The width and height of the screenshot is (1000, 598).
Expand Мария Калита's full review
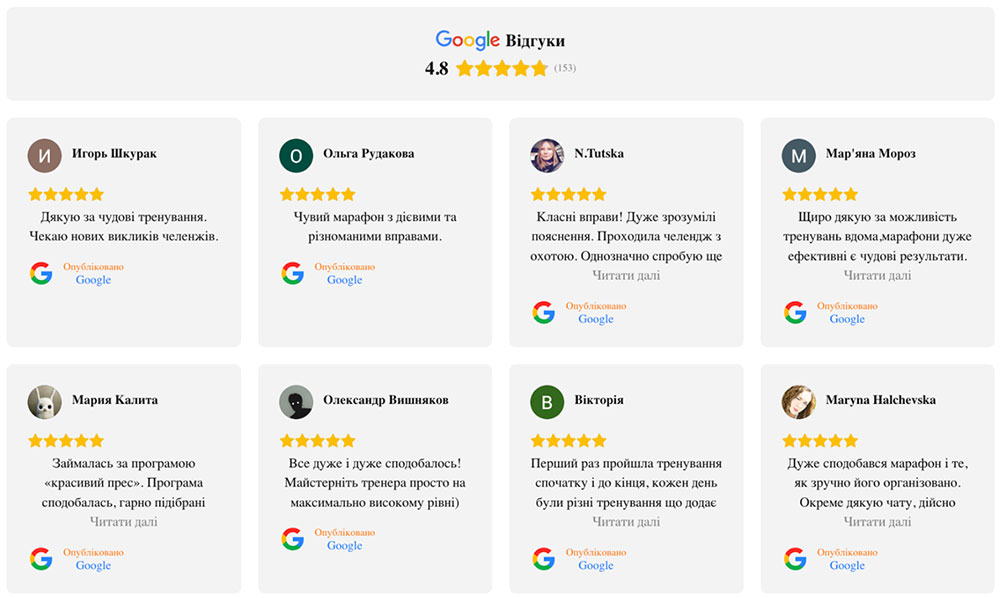click(x=124, y=521)
